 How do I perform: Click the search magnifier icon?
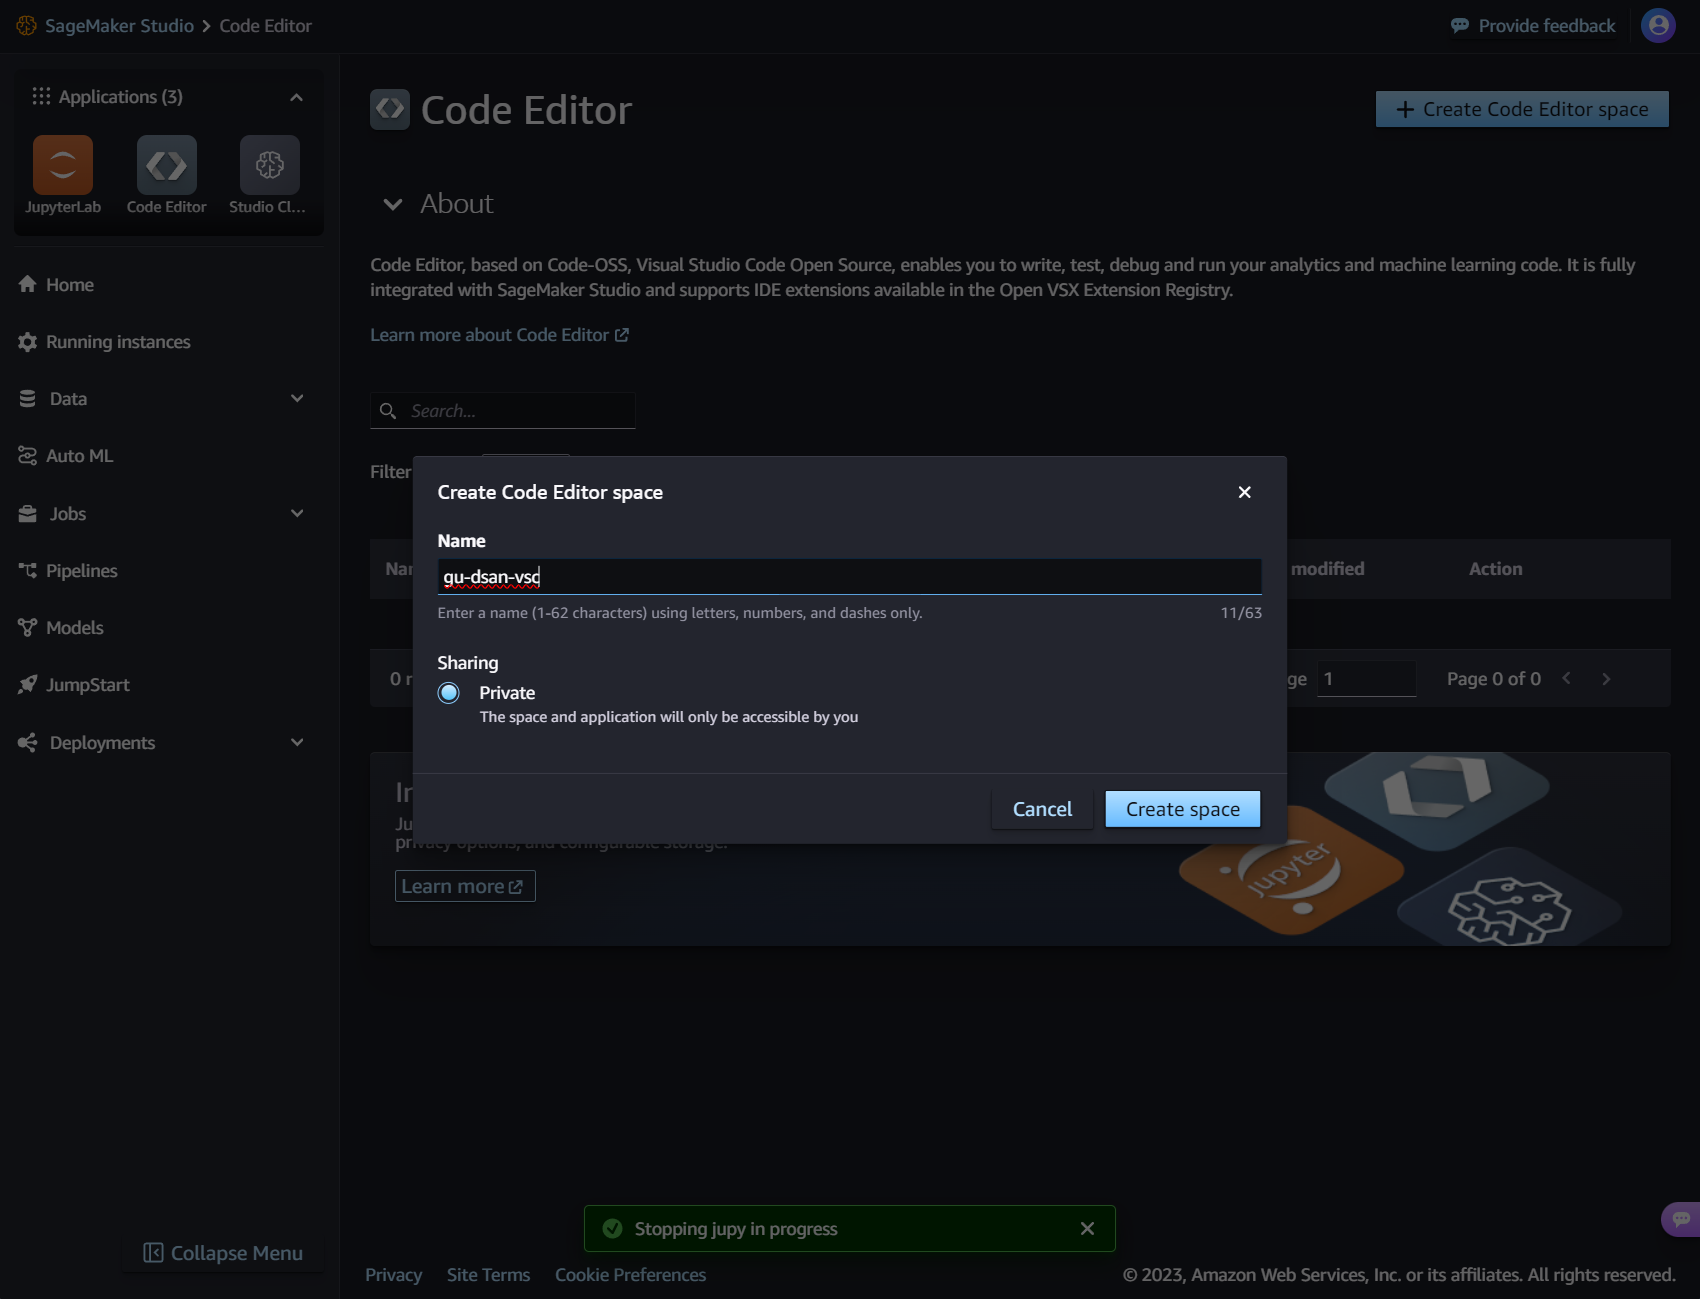[388, 411]
